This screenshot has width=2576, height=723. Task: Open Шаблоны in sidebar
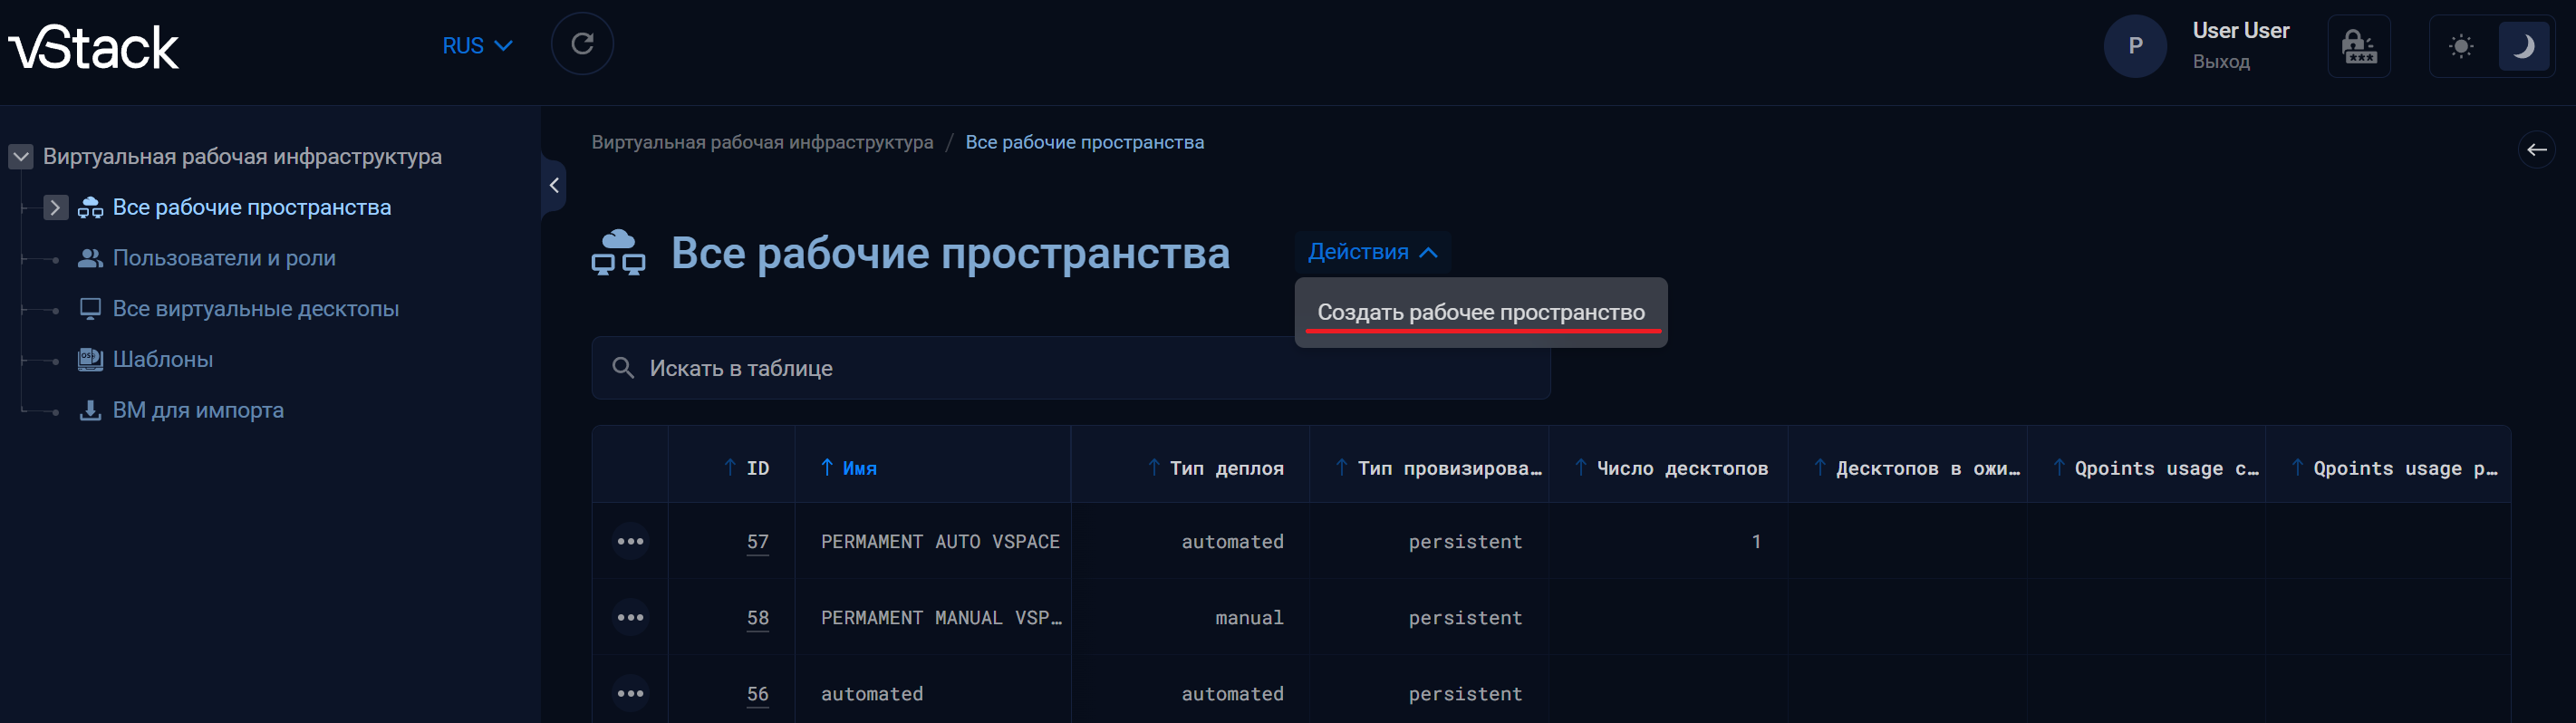pyautogui.click(x=162, y=359)
